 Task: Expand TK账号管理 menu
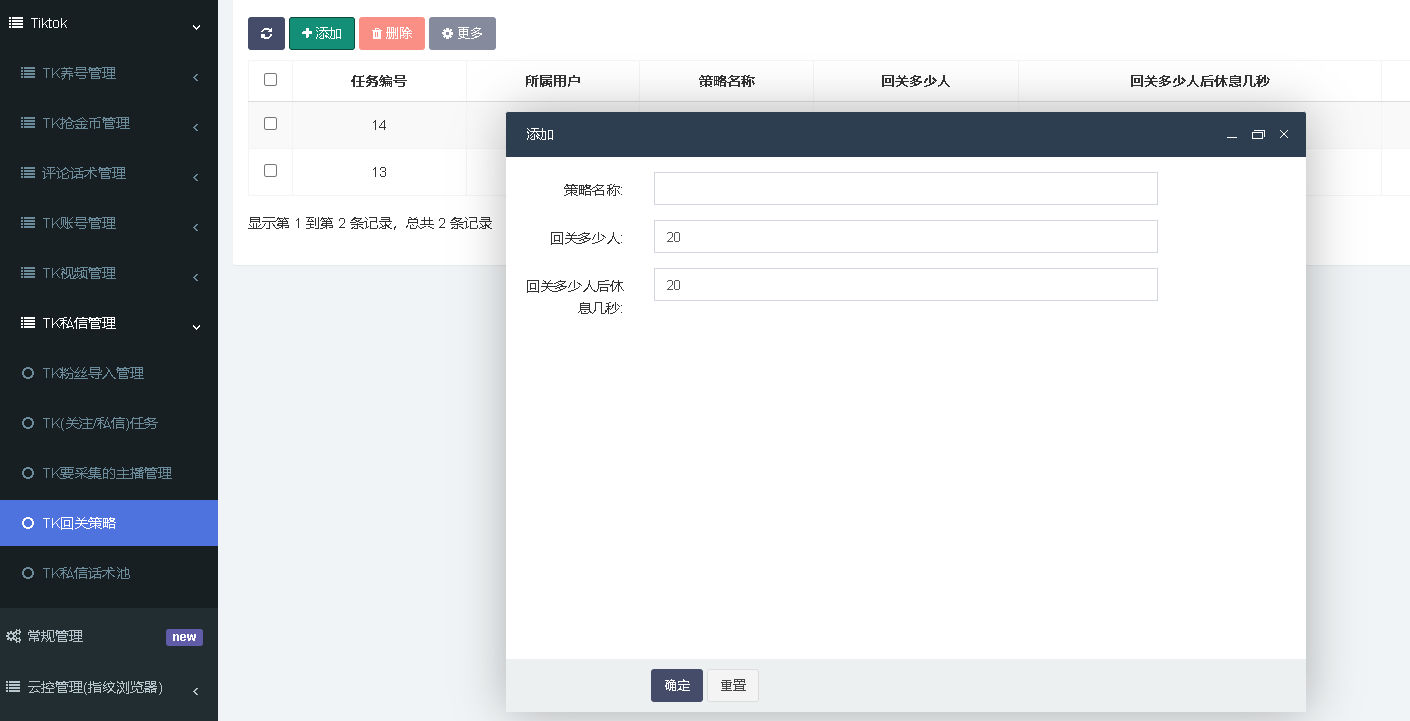(109, 223)
